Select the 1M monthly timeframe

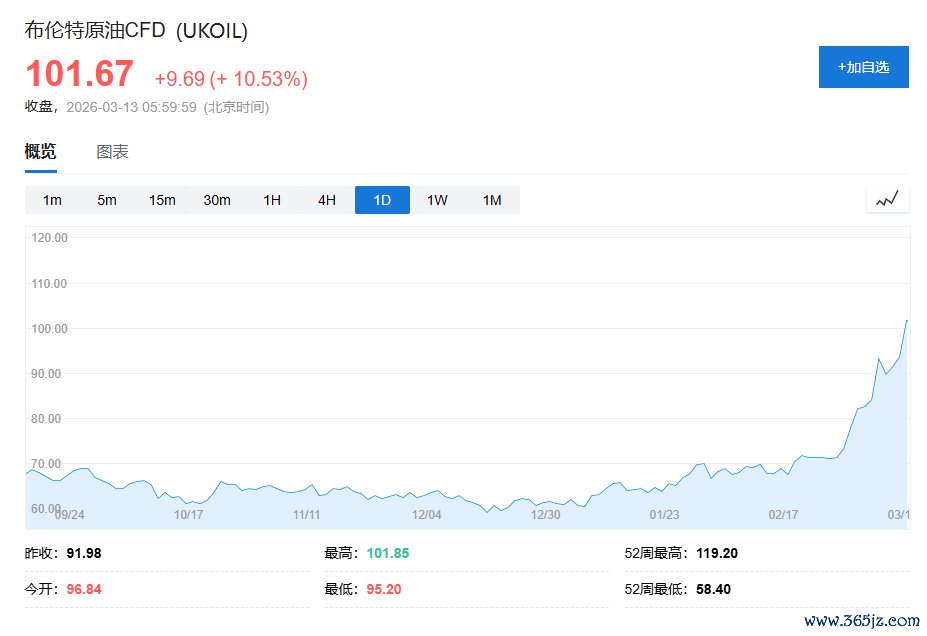click(492, 200)
